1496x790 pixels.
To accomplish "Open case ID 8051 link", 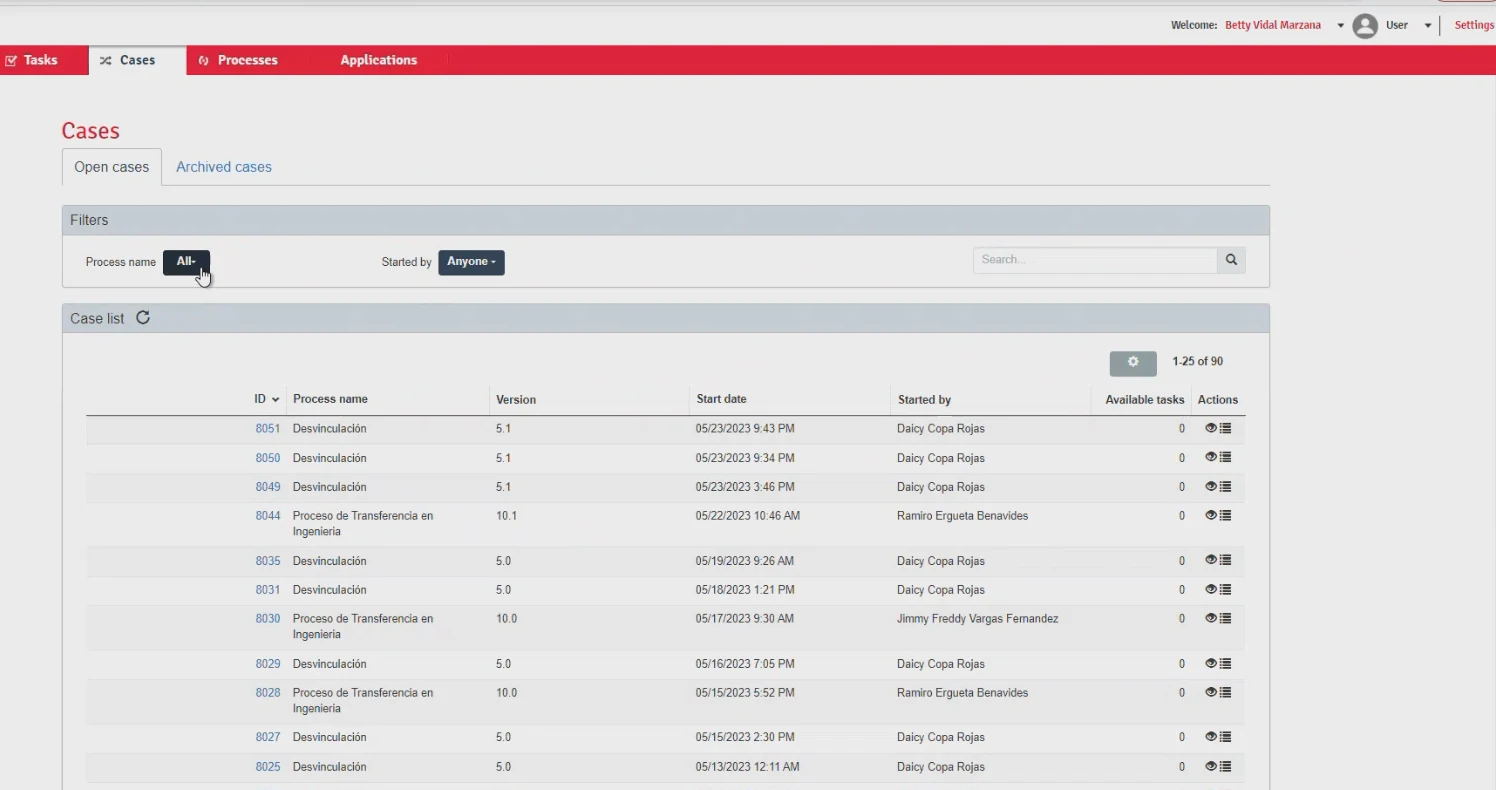I will click(268, 428).
